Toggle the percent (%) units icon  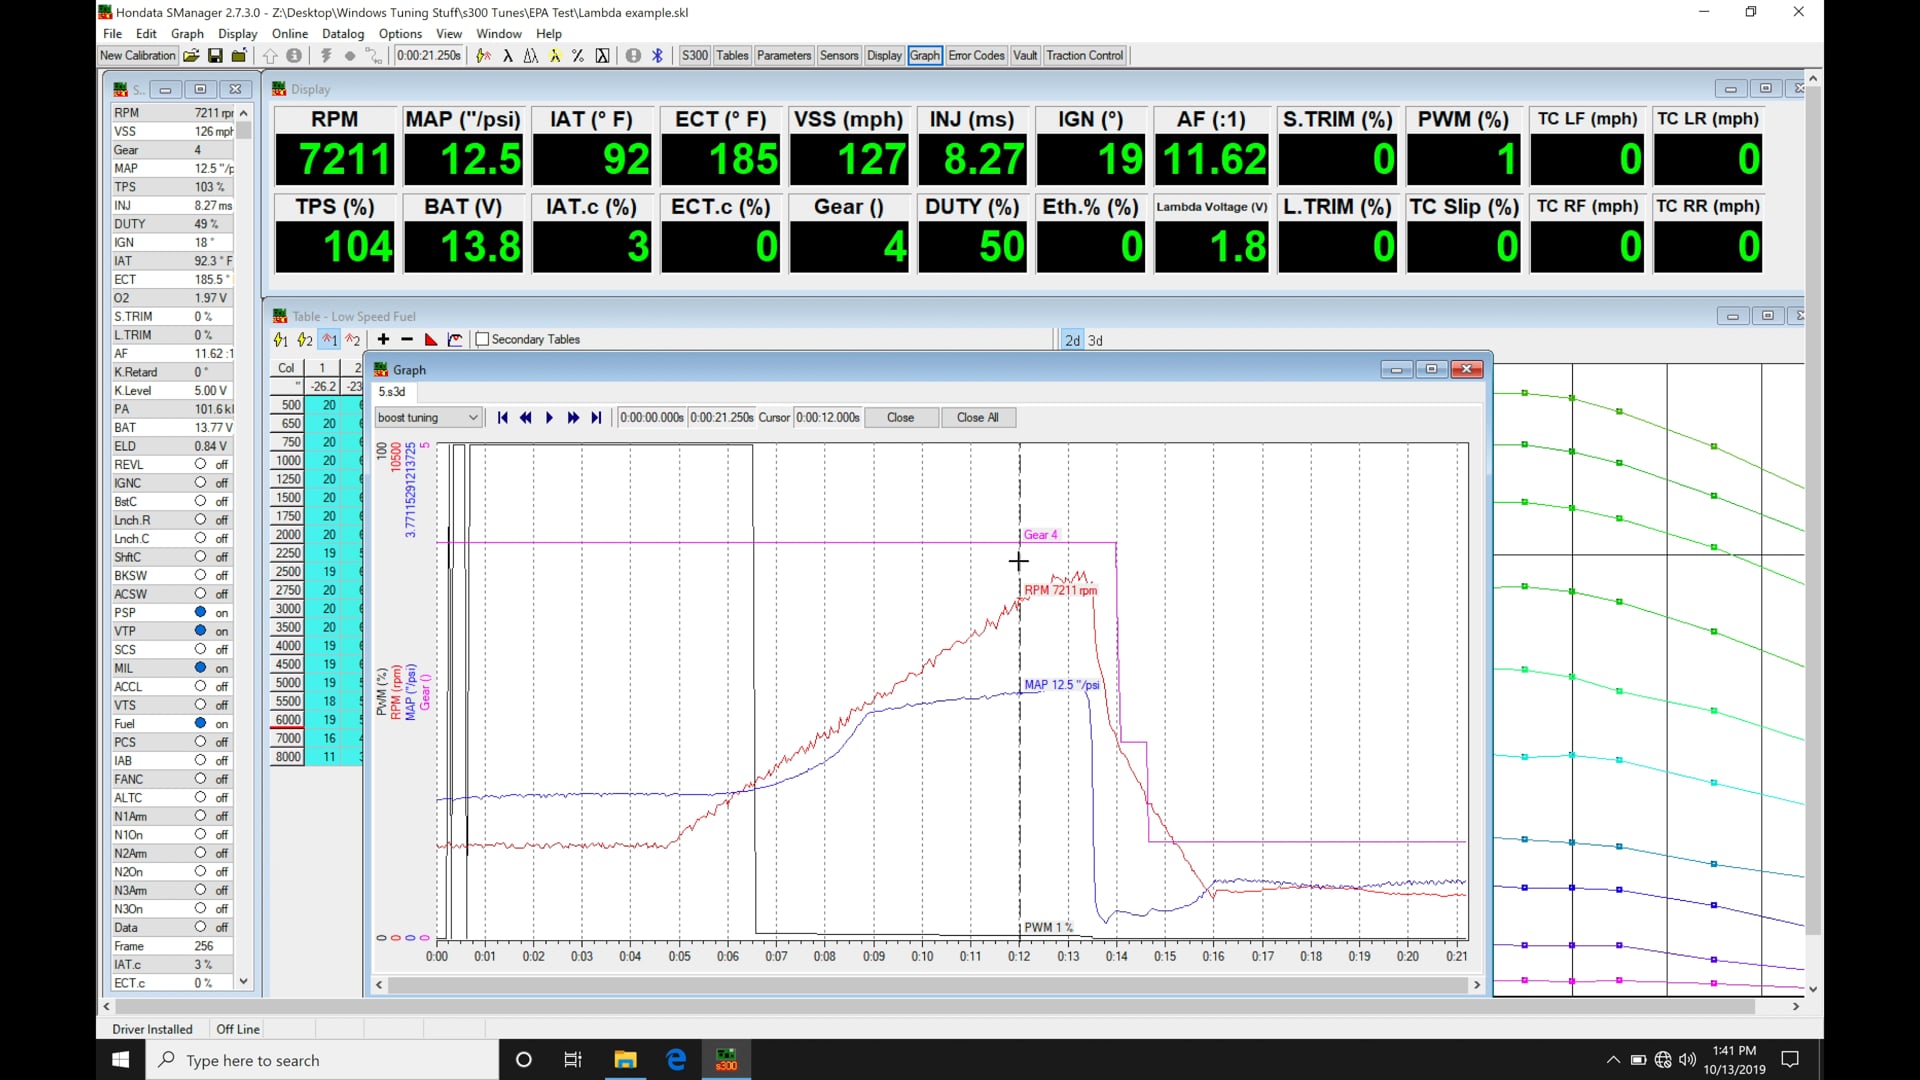tap(578, 56)
